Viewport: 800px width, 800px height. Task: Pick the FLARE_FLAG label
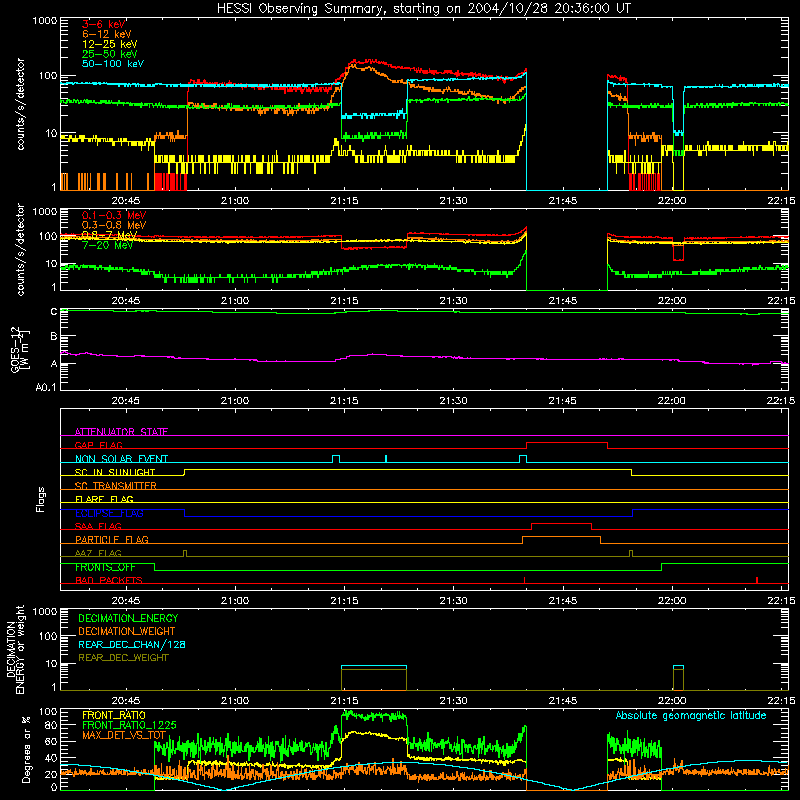point(104,499)
